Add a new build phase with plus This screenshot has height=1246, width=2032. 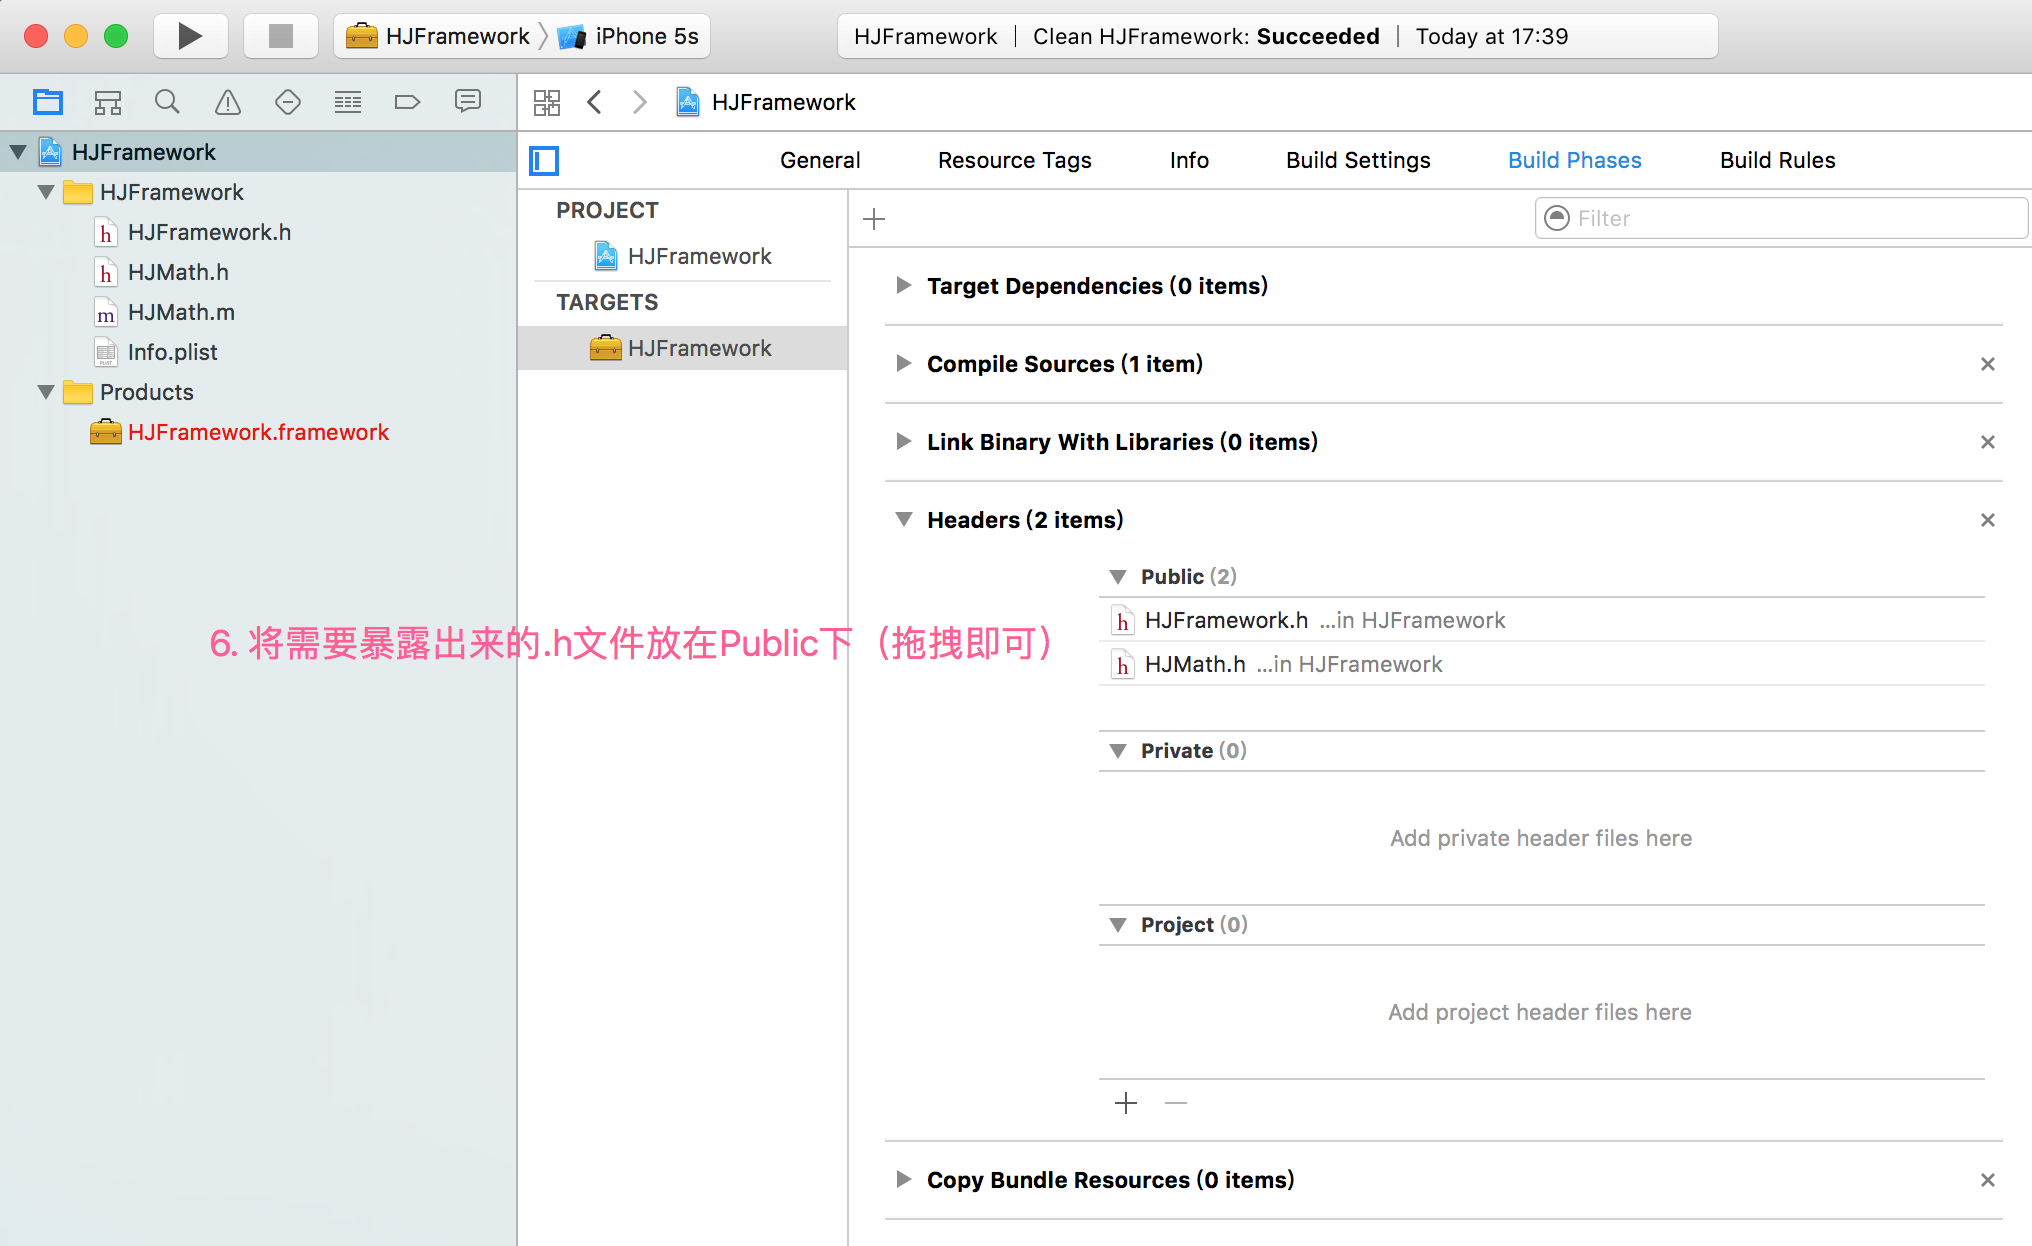[874, 219]
